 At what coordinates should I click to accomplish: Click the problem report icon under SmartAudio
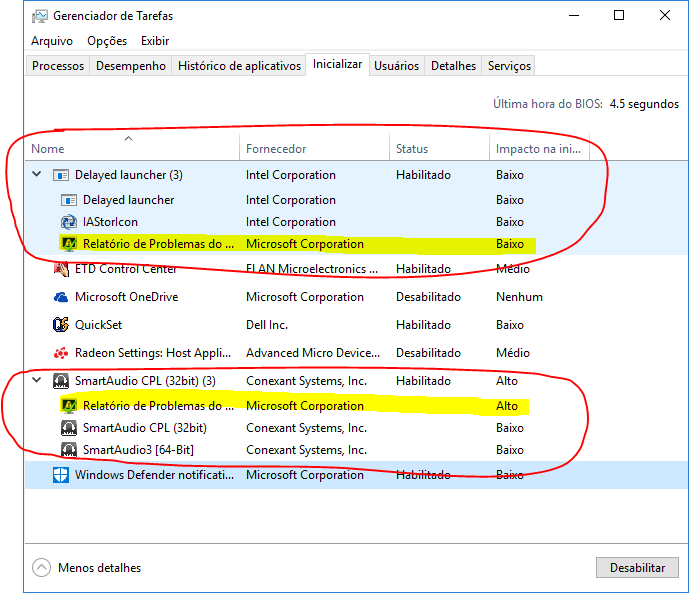pos(69,406)
